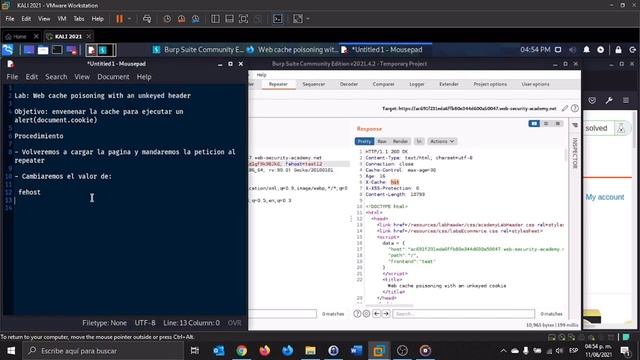
Task: Click the Burp Suite Community taskbar entry
Action: click(x=198, y=50)
